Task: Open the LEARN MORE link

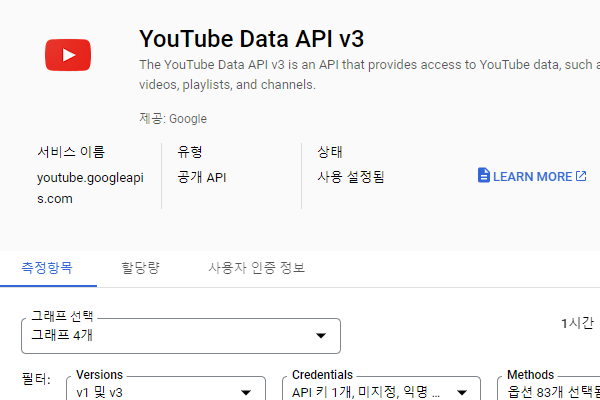Action: (532, 176)
